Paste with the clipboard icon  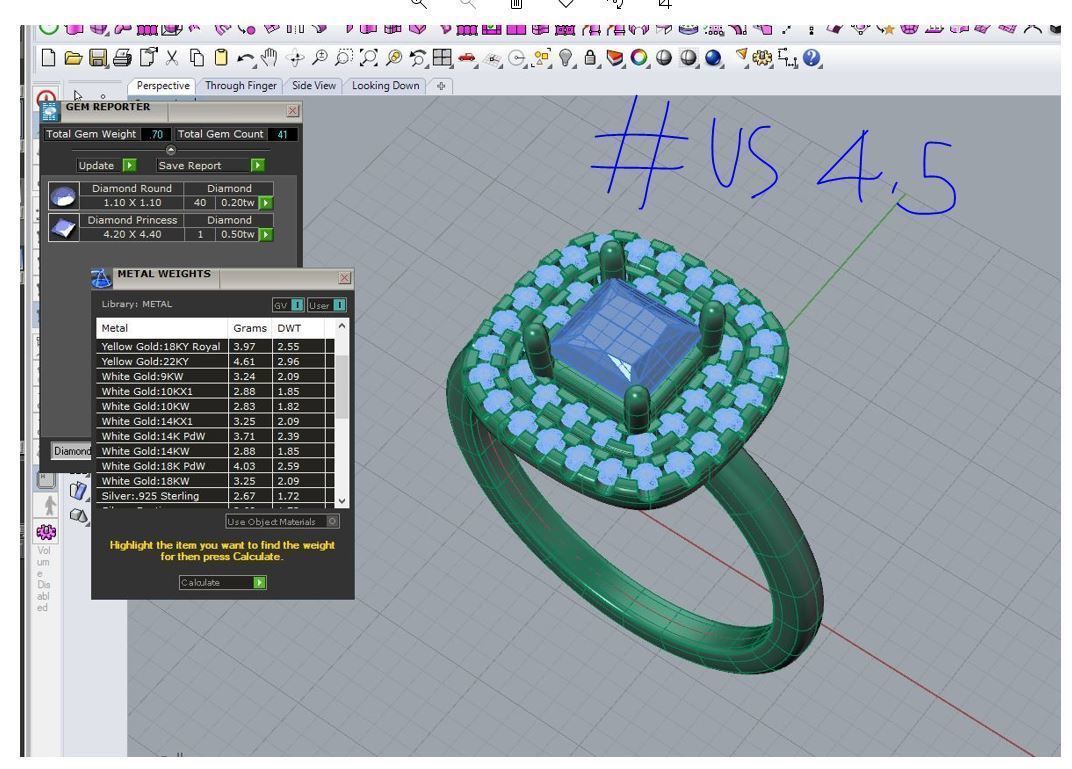[x=221, y=58]
